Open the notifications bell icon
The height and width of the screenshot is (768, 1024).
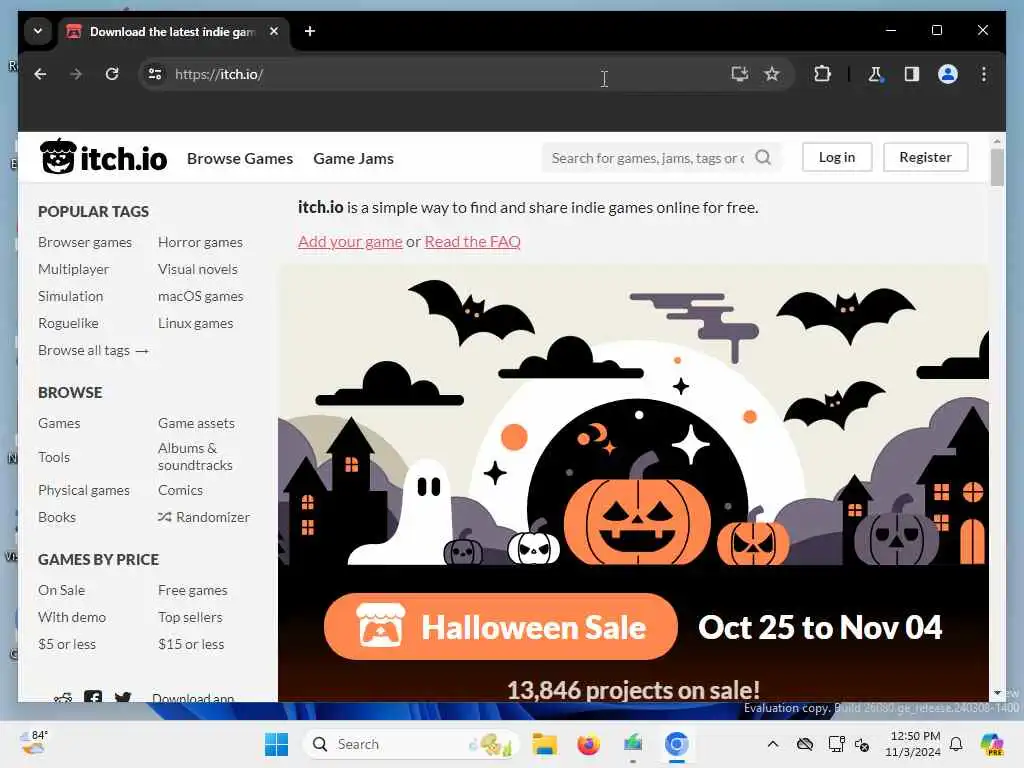tap(956, 744)
